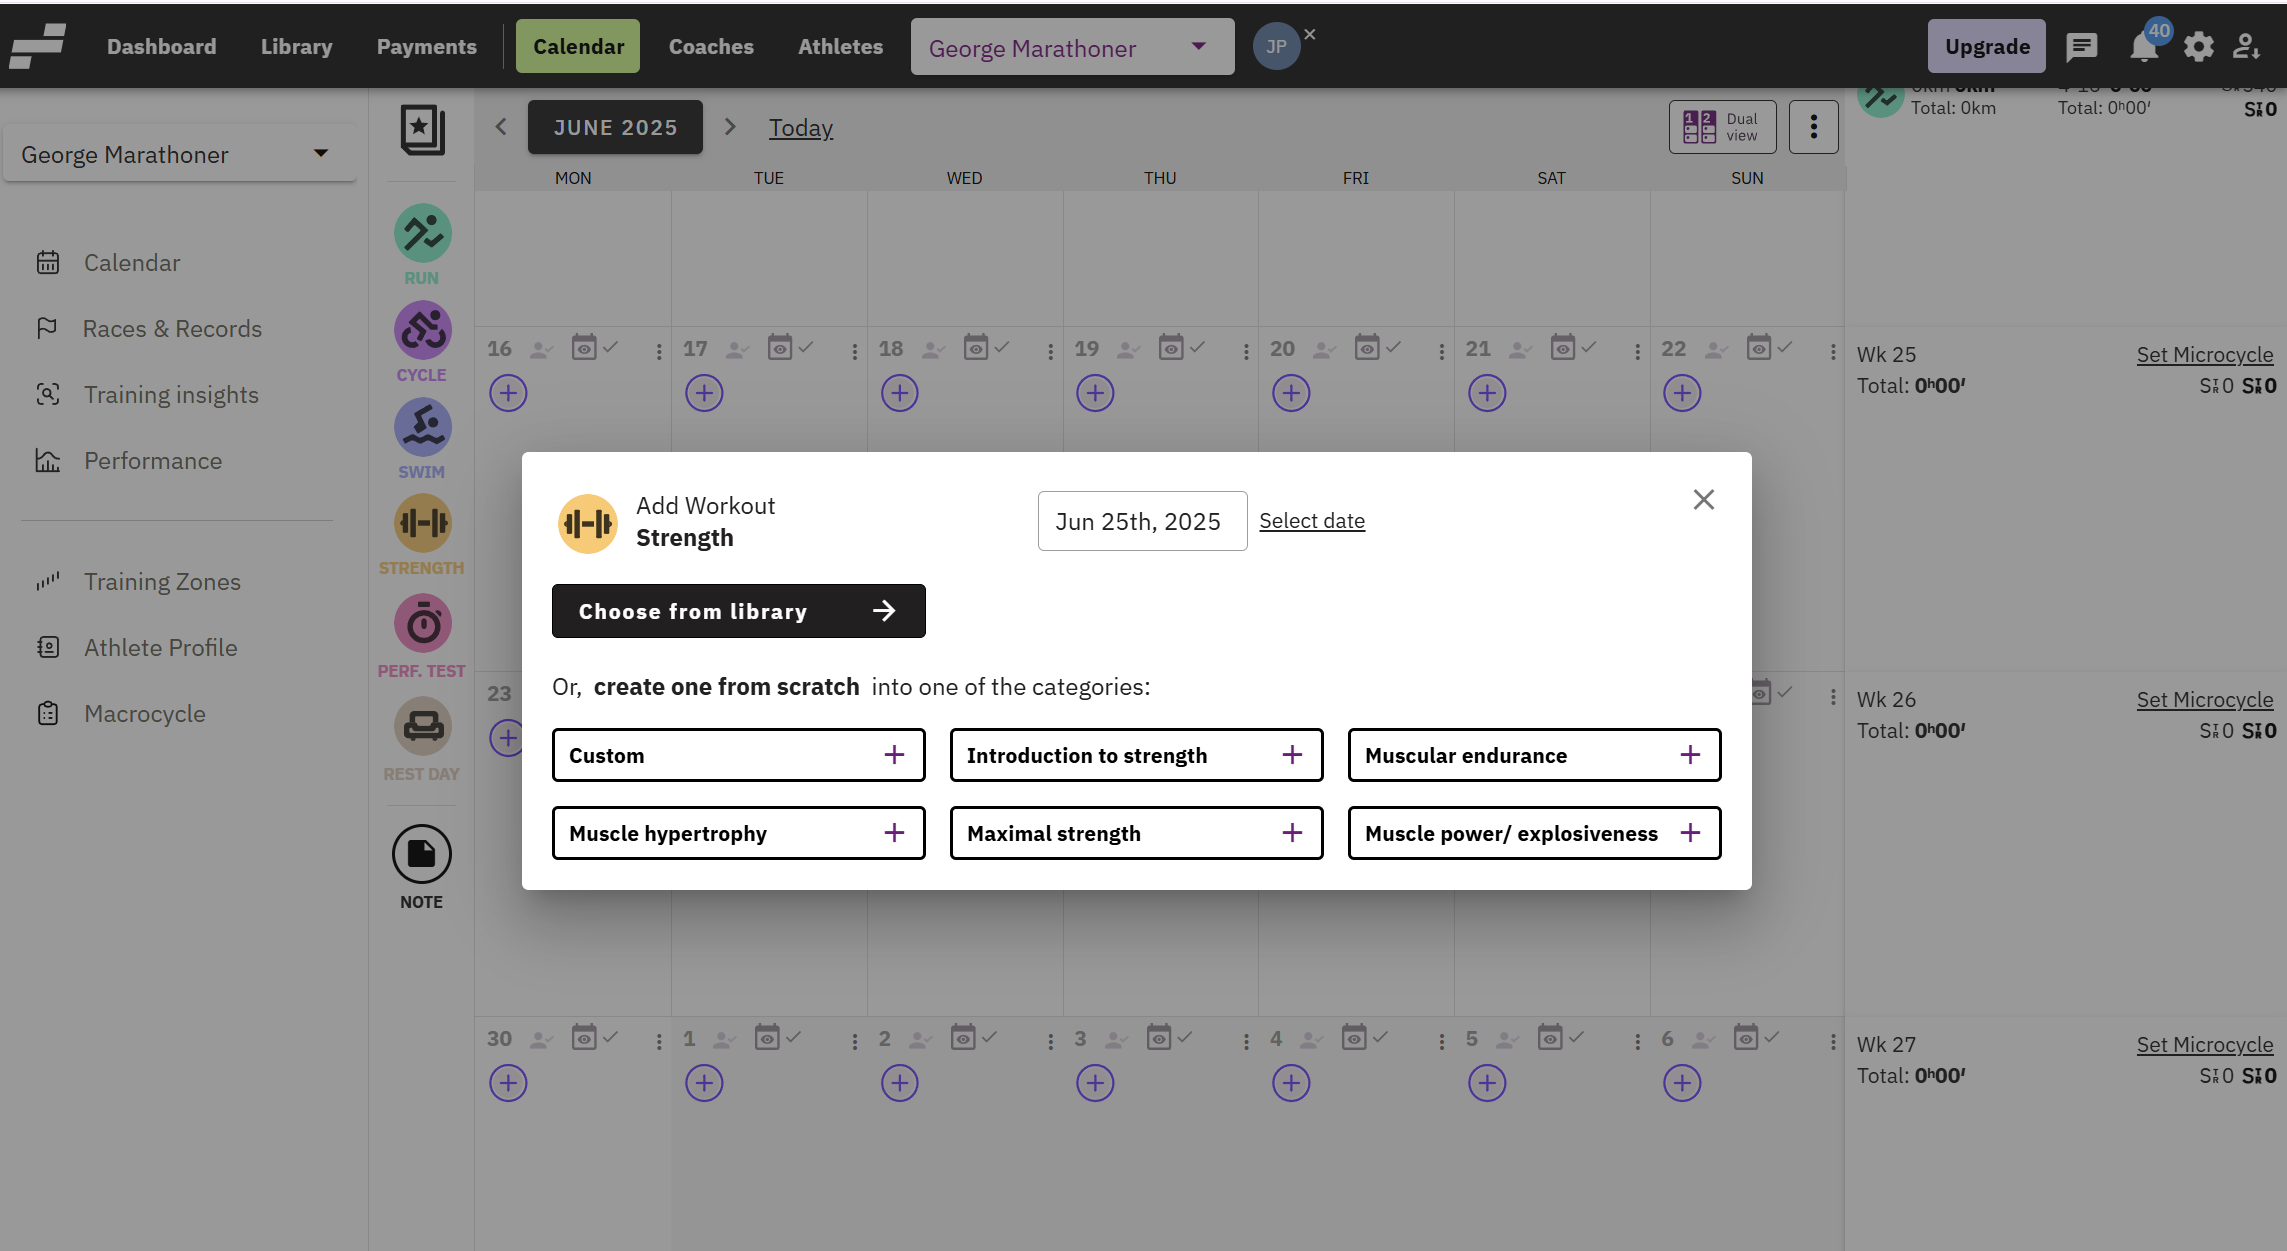Switch to the Library tab

(x=296, y=47)
